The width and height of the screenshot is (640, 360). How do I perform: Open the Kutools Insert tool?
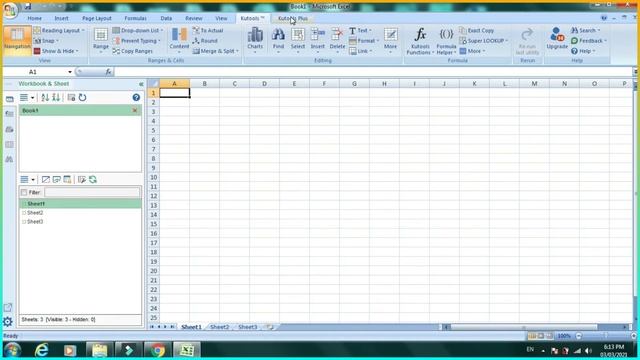click(x=318, y=40)
